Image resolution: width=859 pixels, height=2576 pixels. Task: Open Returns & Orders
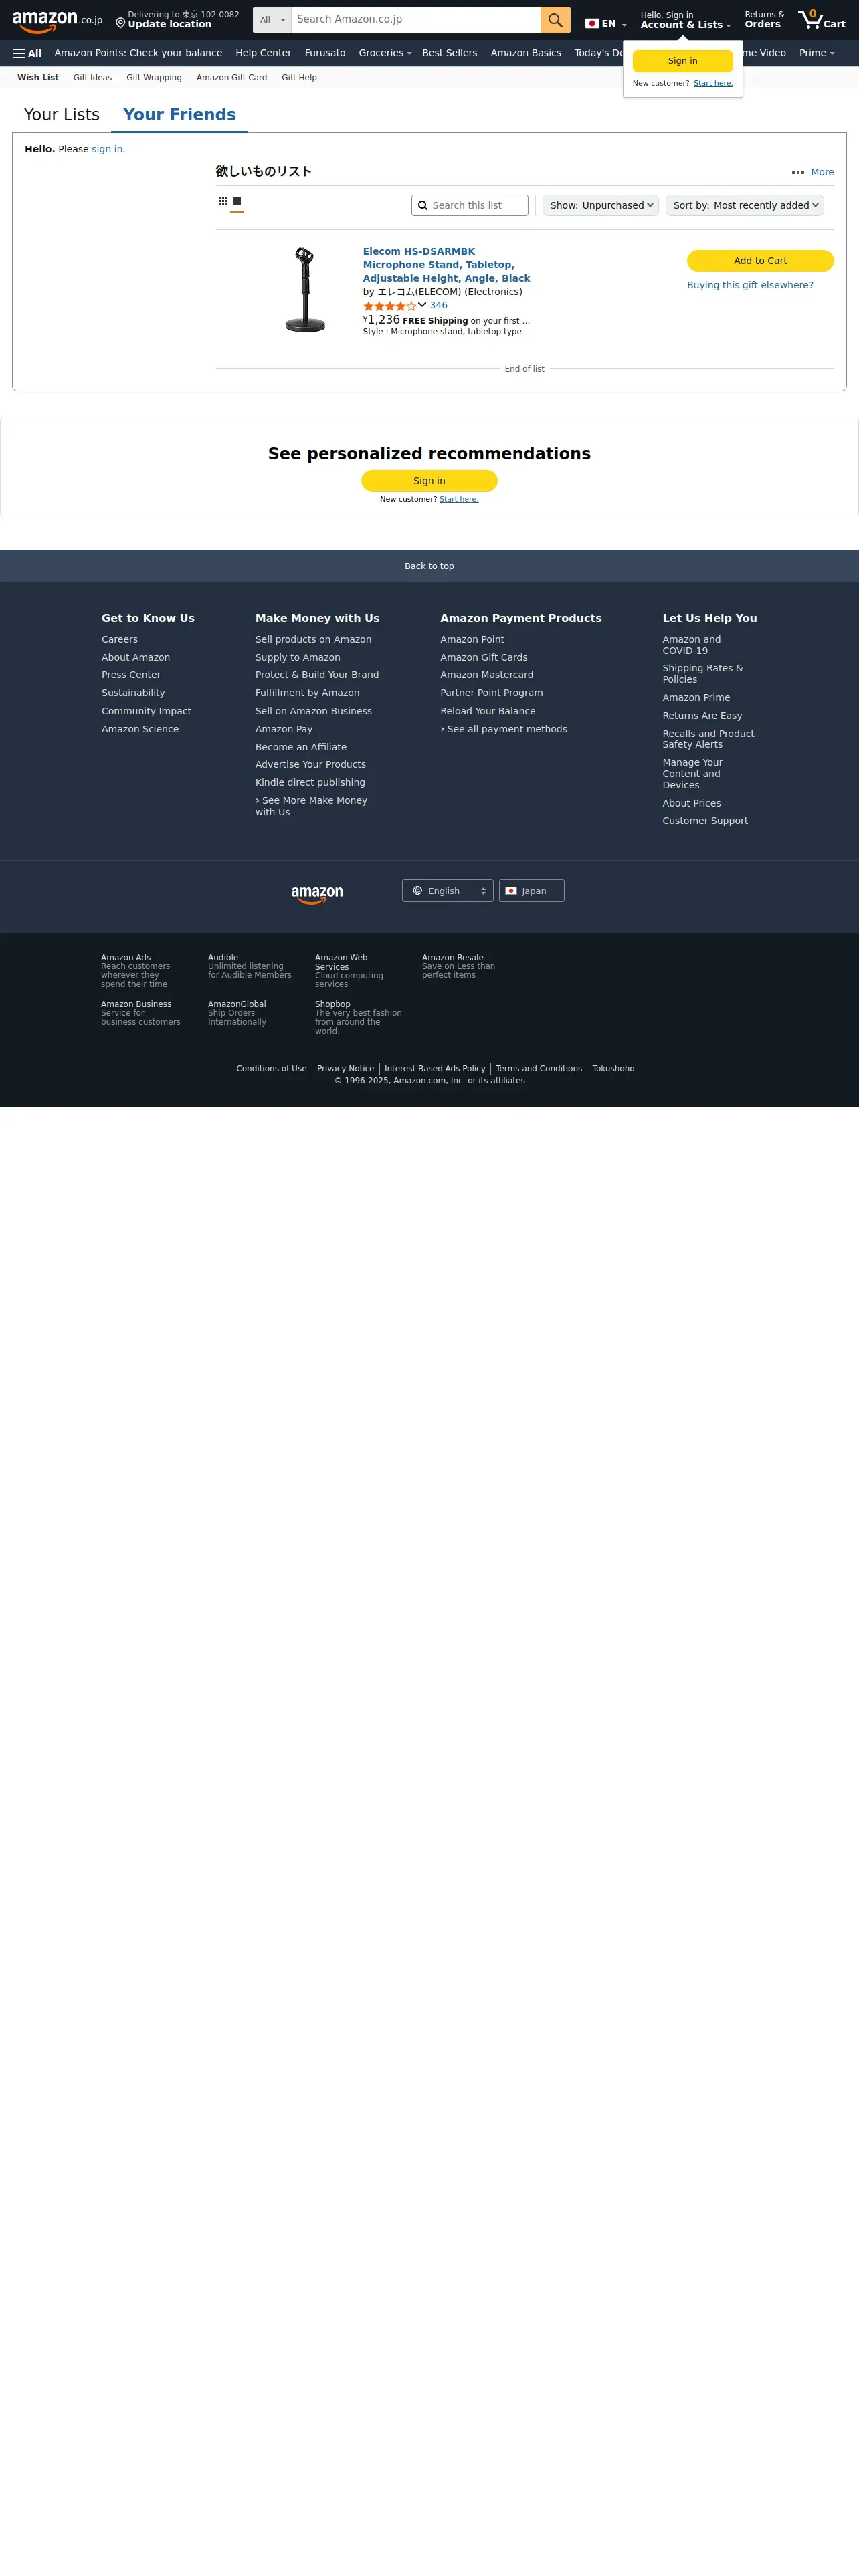764,20
